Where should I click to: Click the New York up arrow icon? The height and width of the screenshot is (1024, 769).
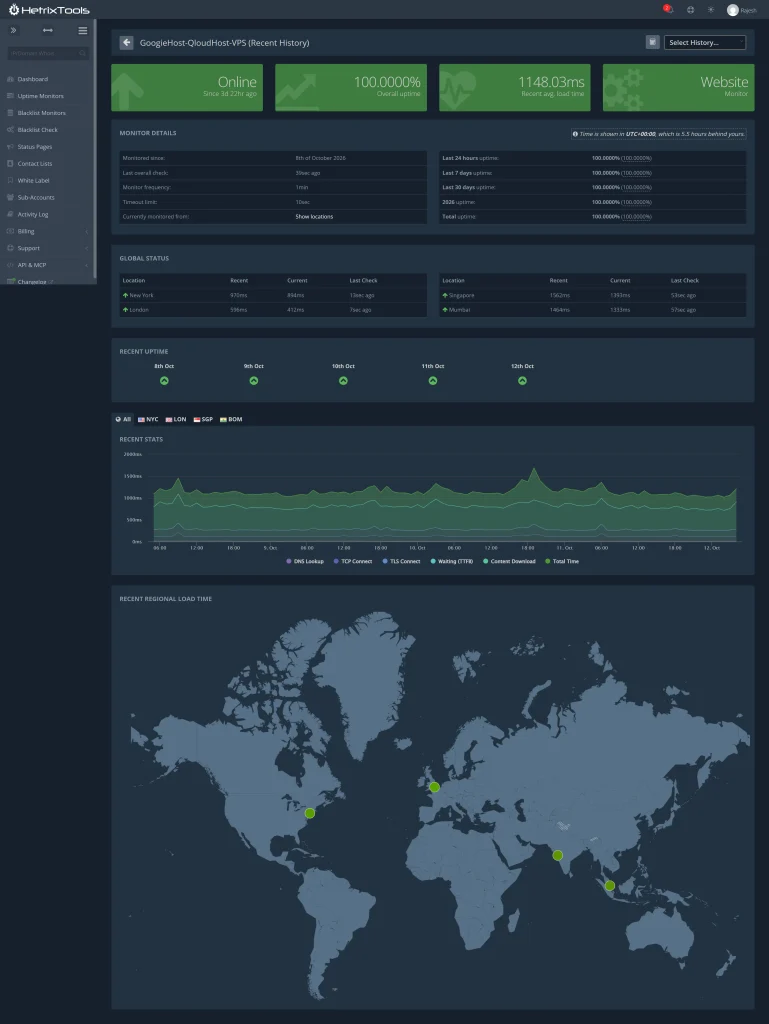(125, 295)
